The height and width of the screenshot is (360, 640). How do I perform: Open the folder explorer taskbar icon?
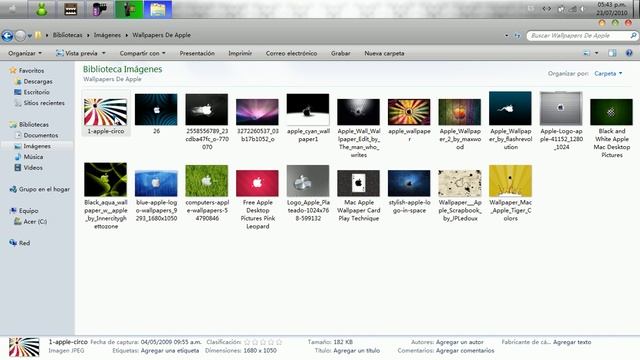coord(158,9)
